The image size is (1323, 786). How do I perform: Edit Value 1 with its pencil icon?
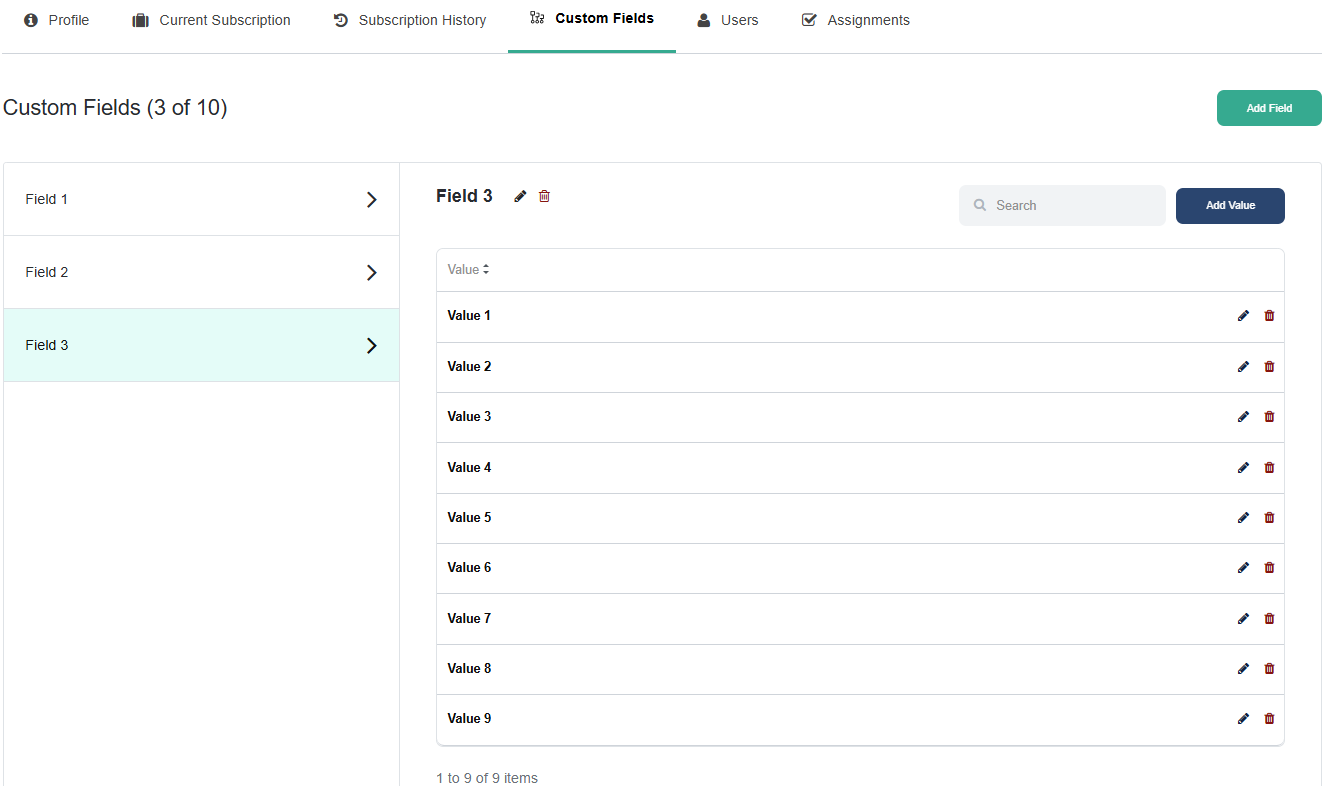pos(1243,316)
